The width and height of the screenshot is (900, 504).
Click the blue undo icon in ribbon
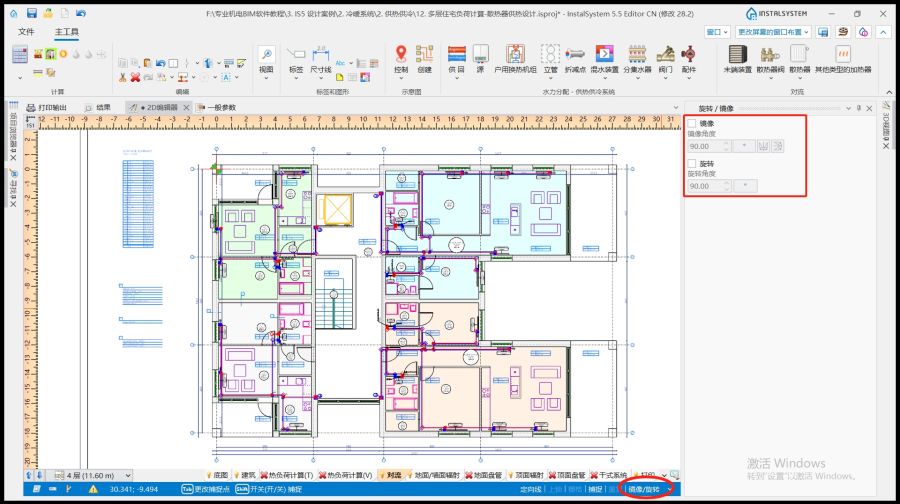[x=160, y=63]
